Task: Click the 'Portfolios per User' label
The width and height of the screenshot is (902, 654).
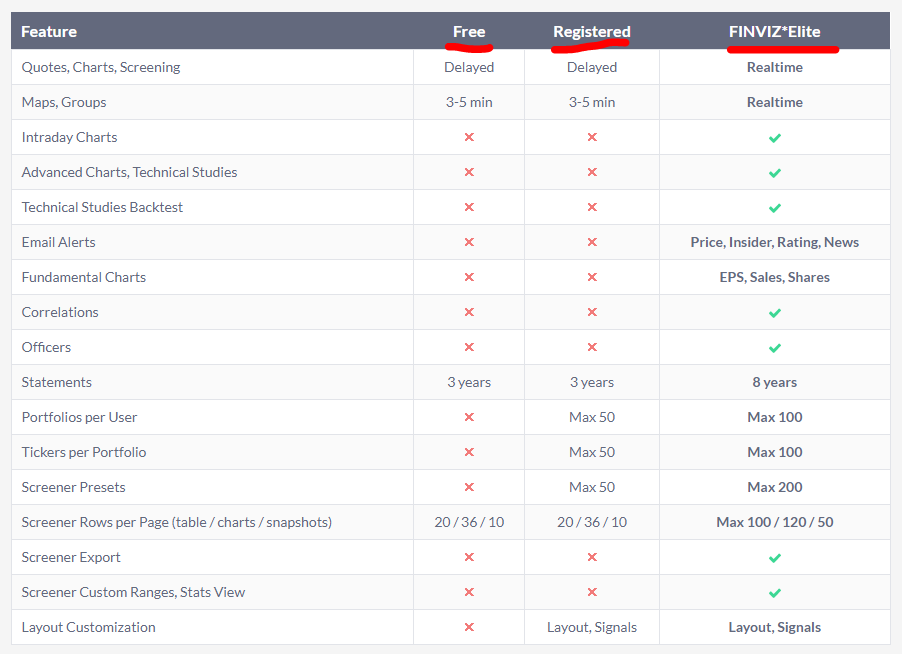Action: pyautogui.click(x=79, y=417)
